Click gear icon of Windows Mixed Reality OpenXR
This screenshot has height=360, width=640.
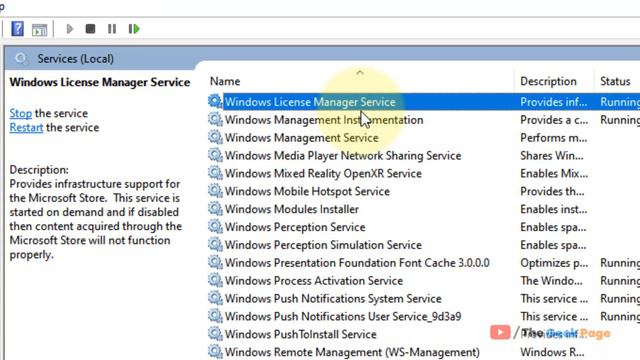[x=215, y=173]
